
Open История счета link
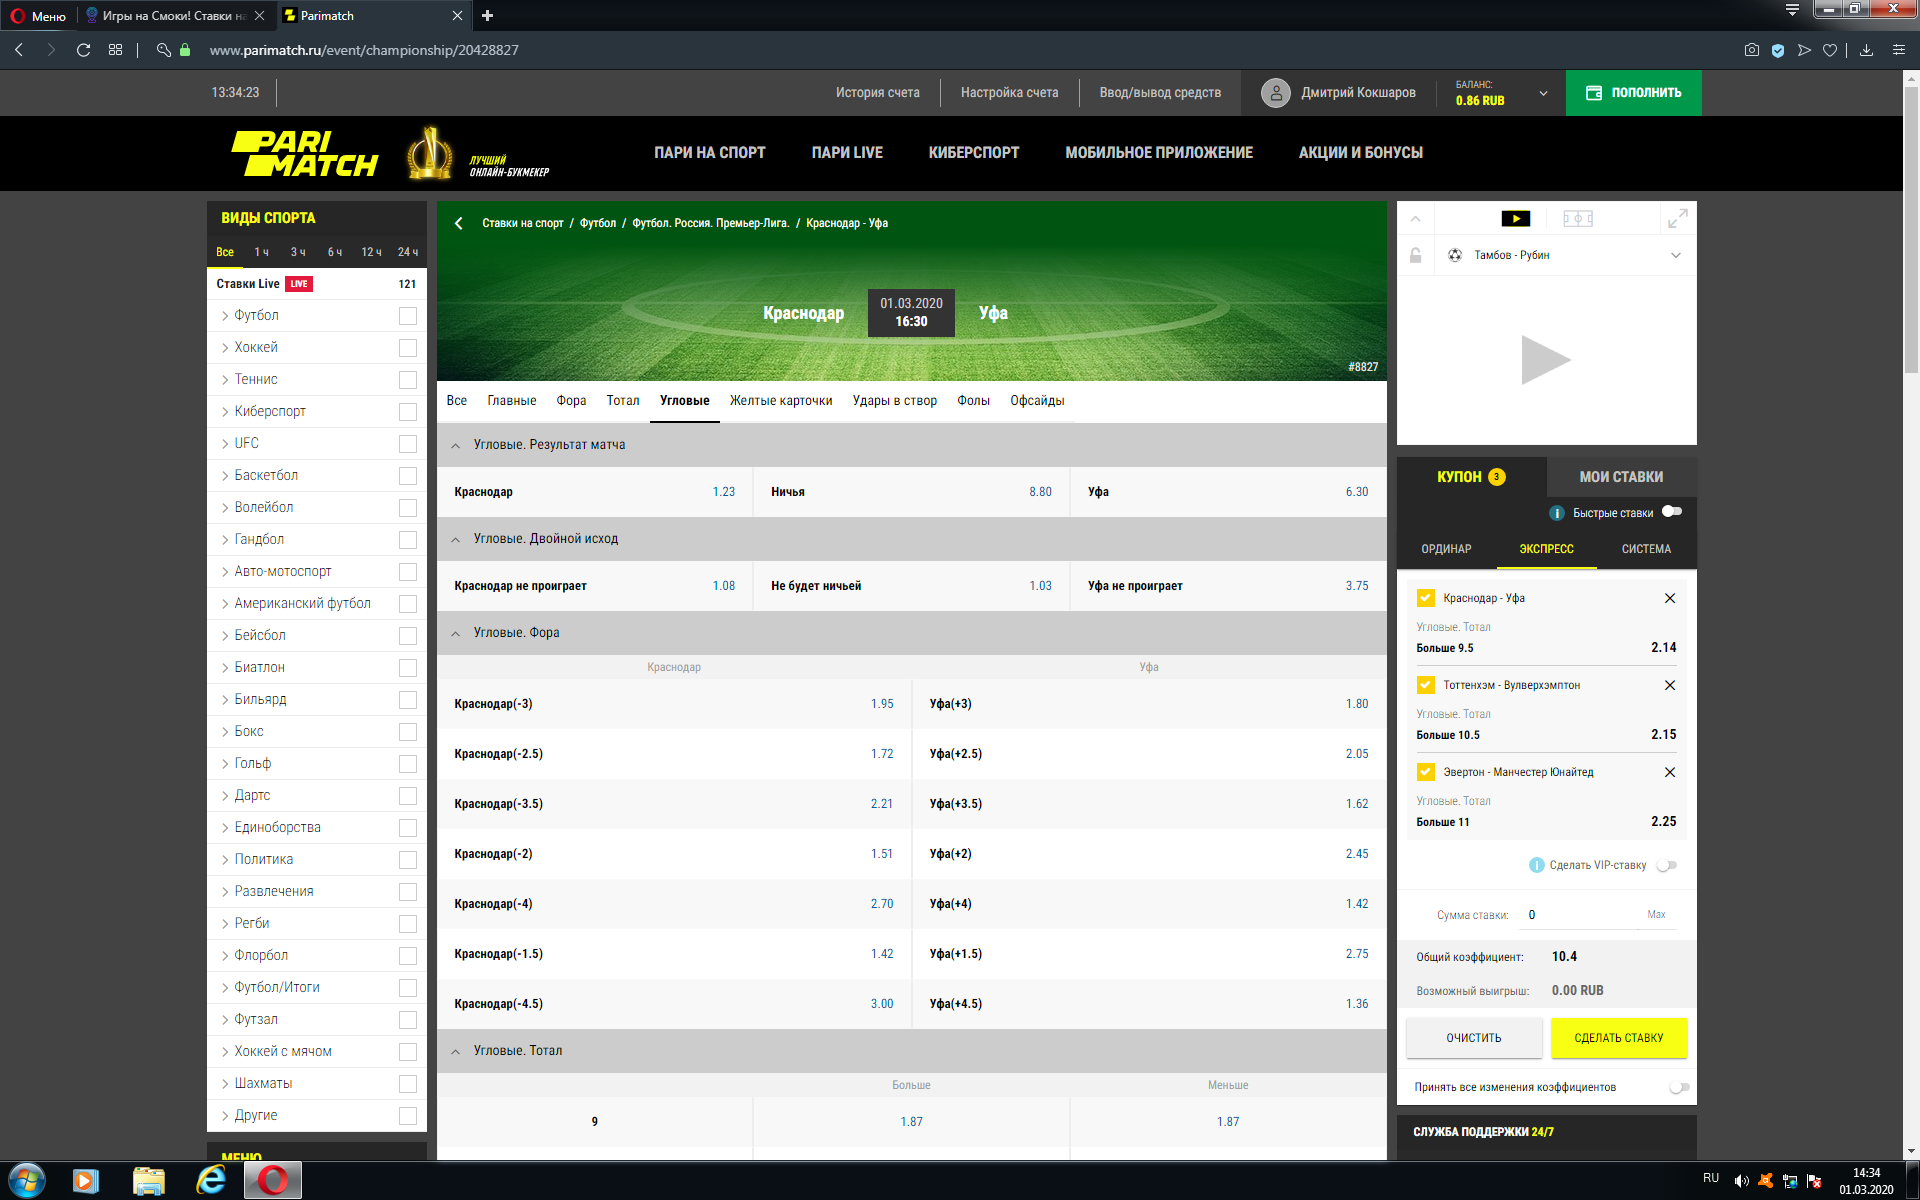point(877,93)
